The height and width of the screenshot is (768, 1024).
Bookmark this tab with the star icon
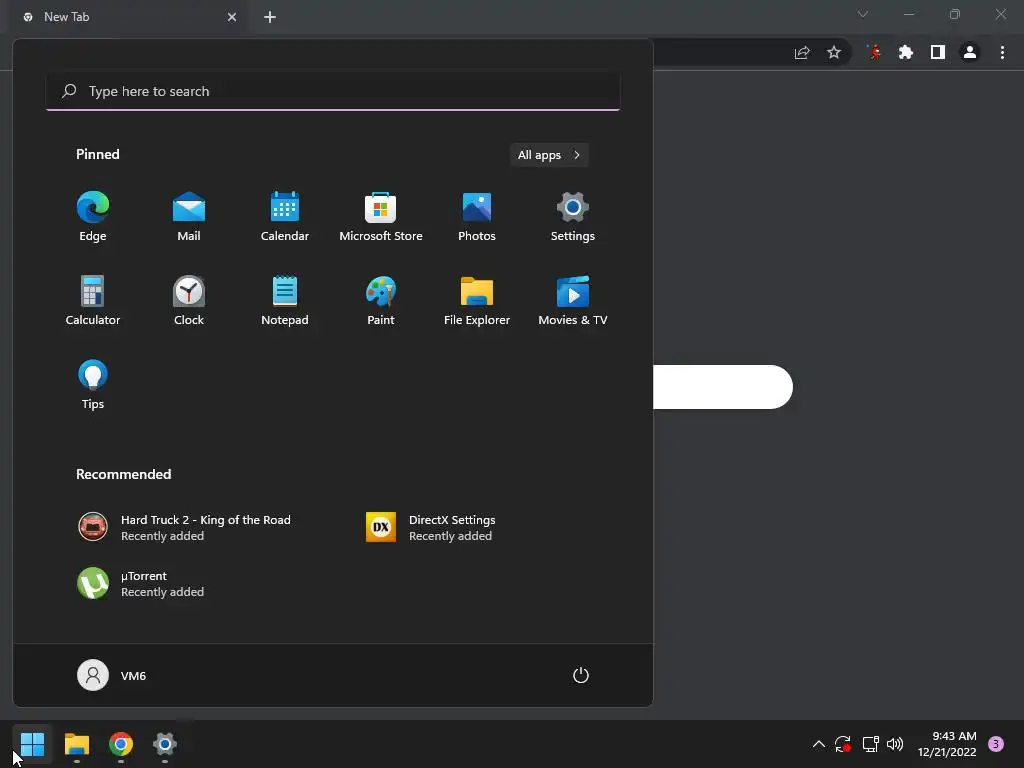(x=834, y=52)
